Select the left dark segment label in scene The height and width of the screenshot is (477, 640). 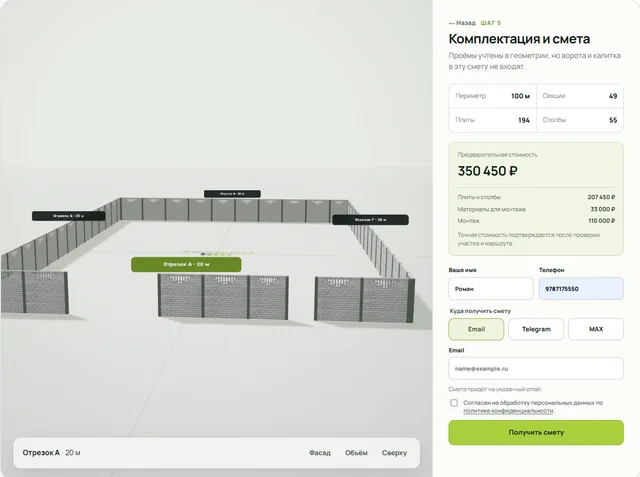pyautogui.click(x=69, y=216)
